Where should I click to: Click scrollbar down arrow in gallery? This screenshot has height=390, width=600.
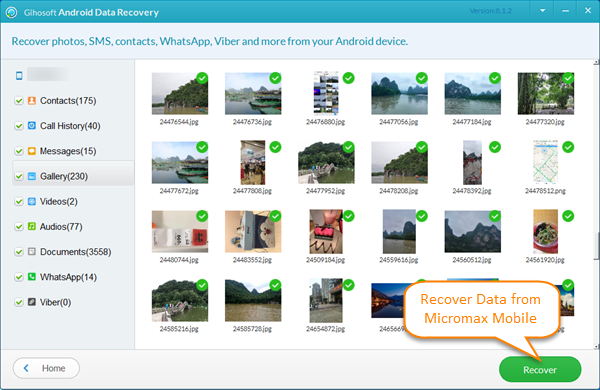tap(596, 346)
